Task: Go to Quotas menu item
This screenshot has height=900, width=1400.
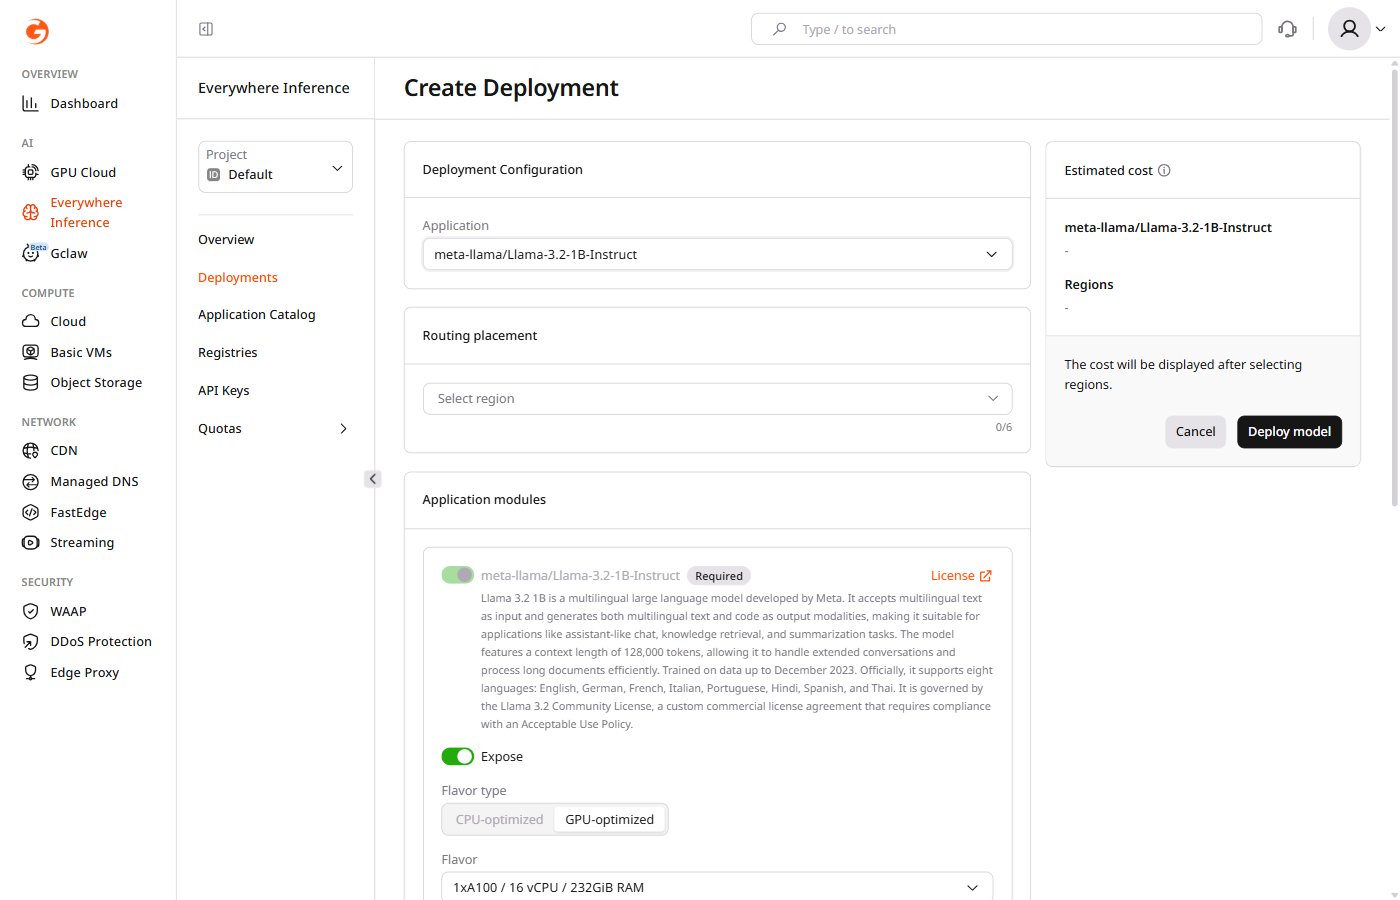Action: click(220, 428)
